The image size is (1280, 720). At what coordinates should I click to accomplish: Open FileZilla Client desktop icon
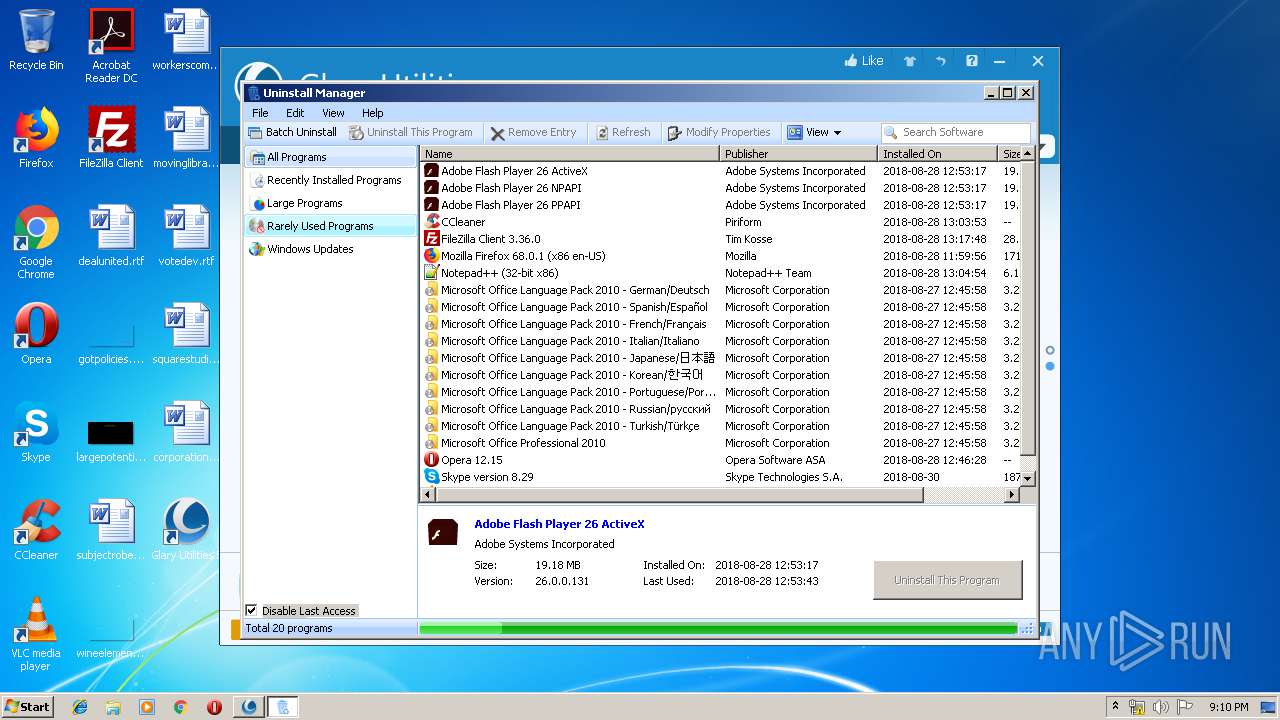(111, 138)
